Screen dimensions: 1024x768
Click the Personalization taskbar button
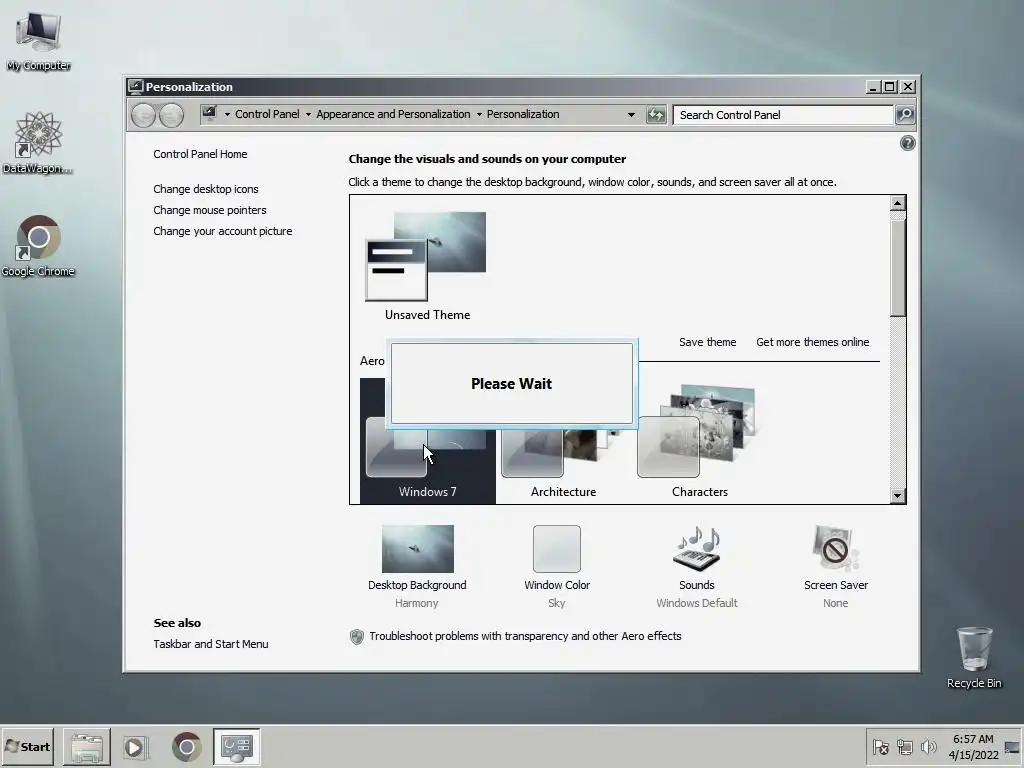point(236,747)
